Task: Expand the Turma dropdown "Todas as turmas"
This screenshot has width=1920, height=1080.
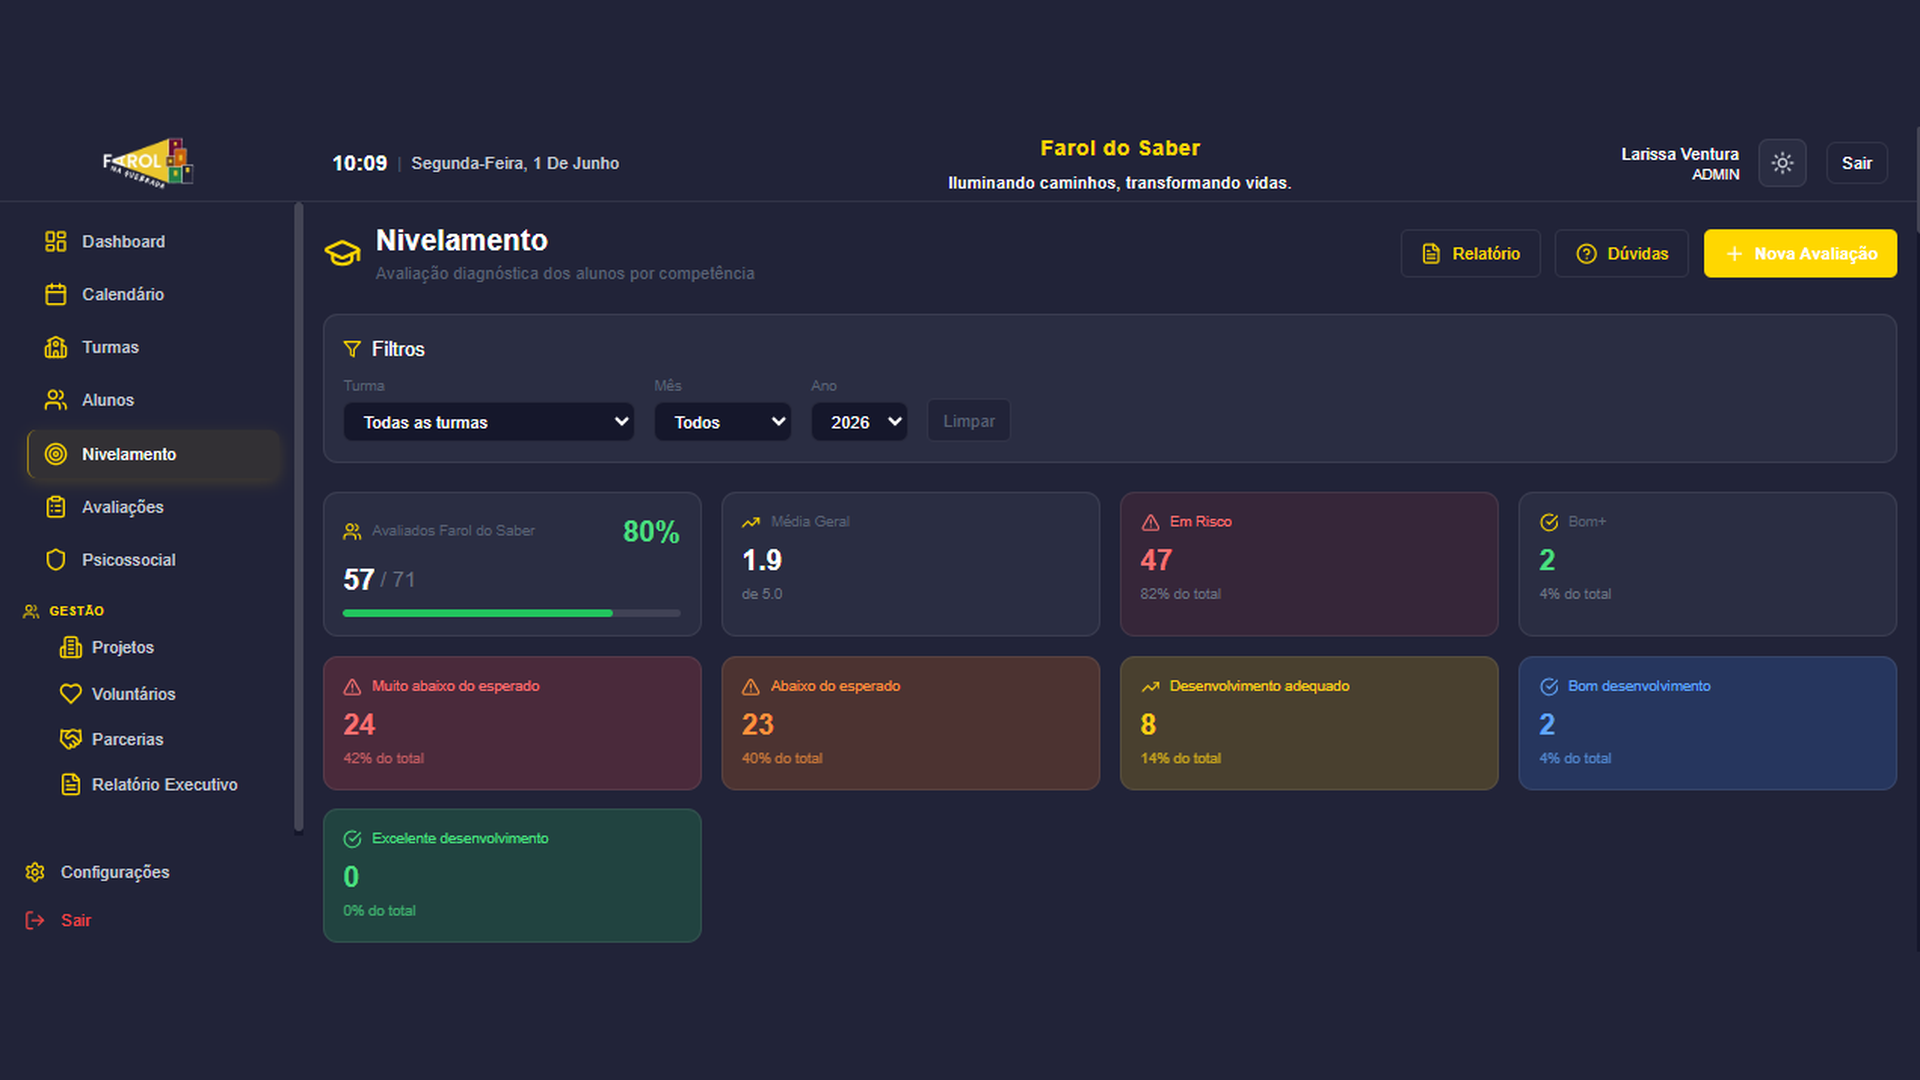Action: [x=489, y=422]
